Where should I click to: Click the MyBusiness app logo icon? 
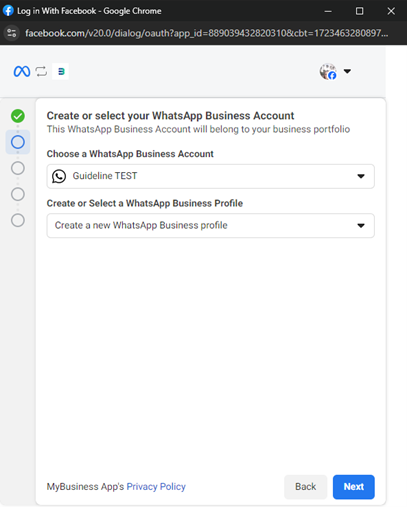pyautogui.click(x=61, y=71)
